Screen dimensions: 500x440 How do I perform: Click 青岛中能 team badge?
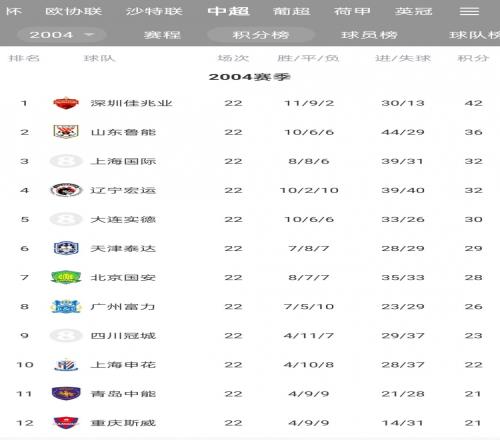66,394
